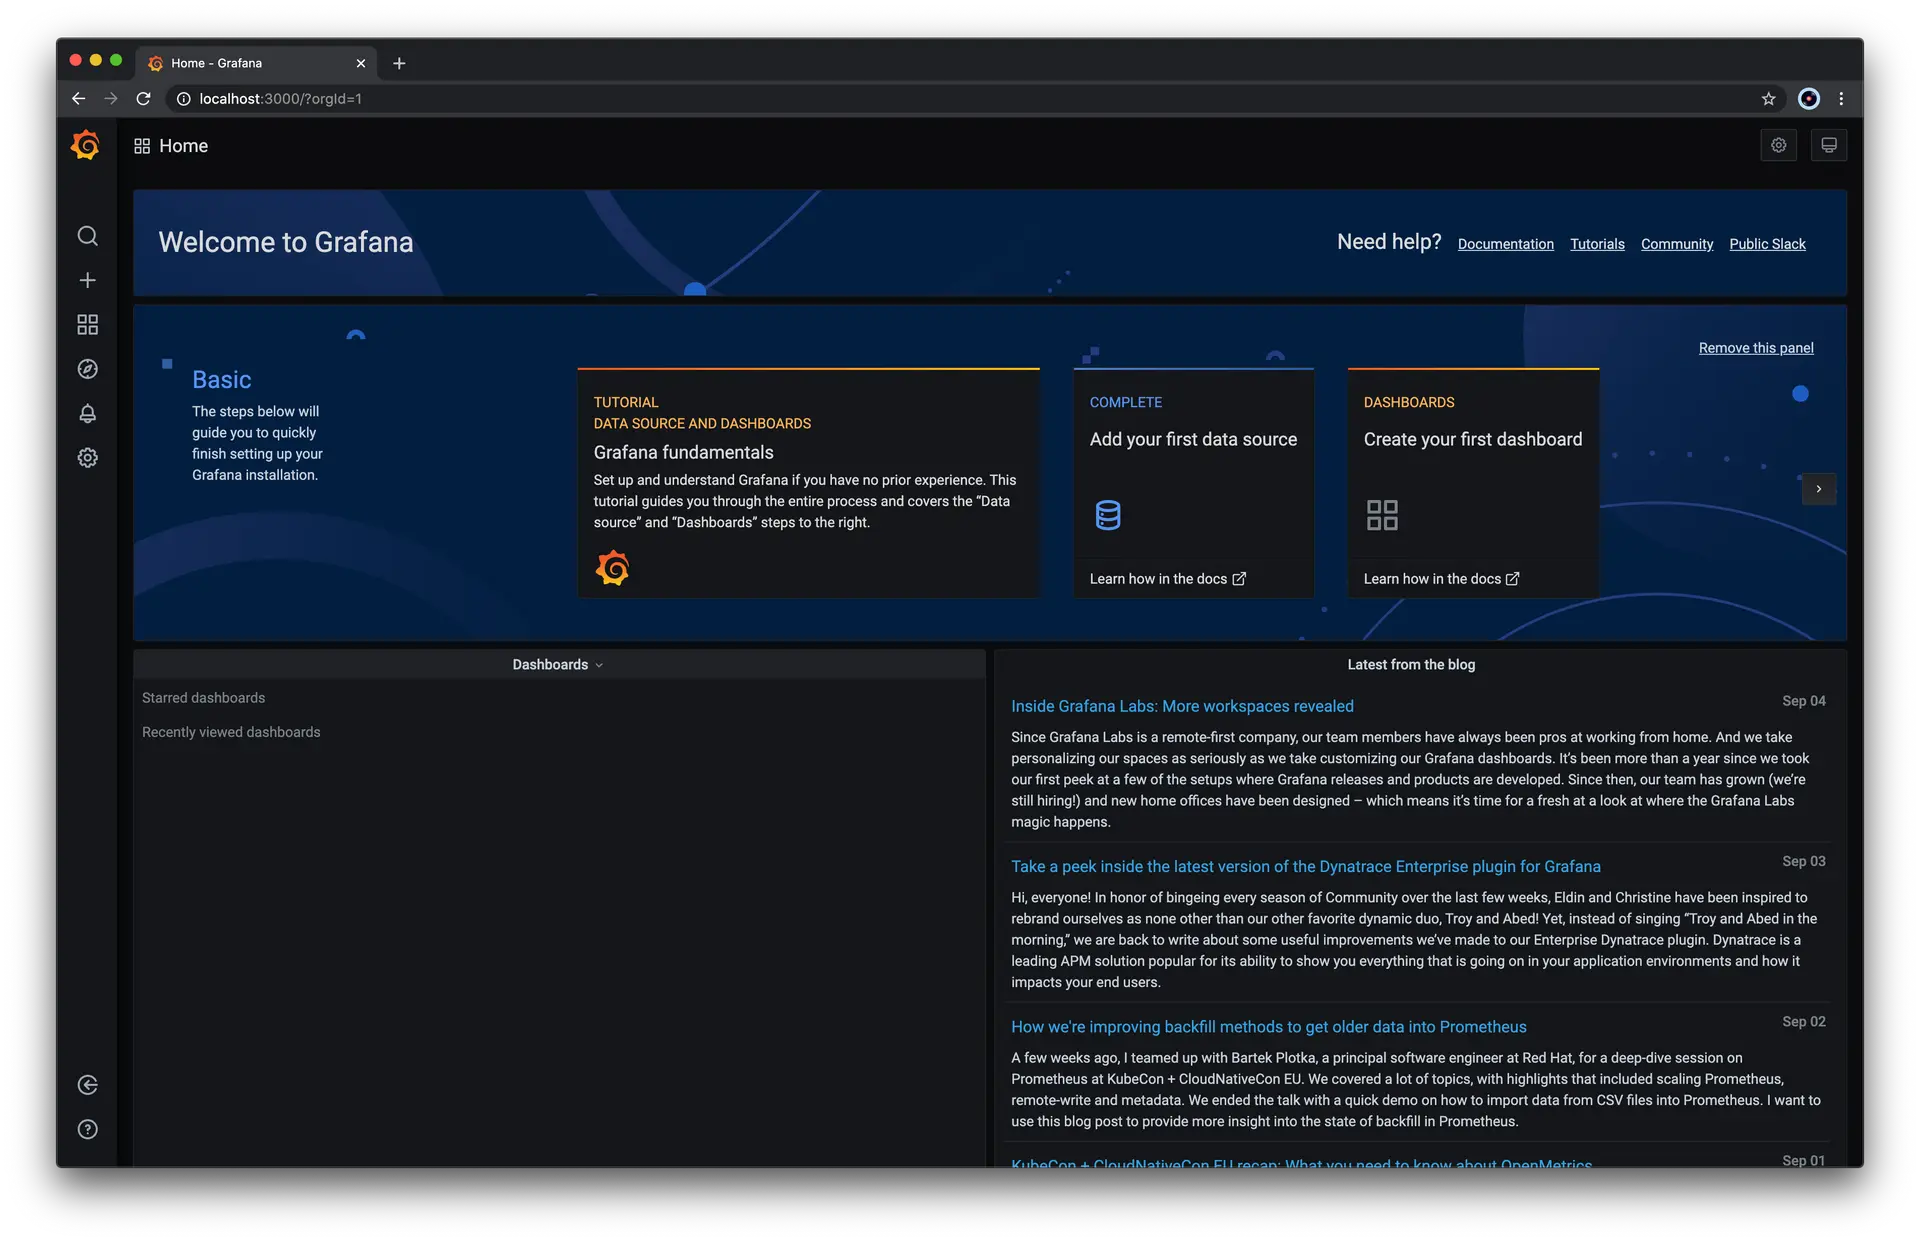Open the browser three-dot menu
The height and width of the screenshot is (1242, 1920).
pos(1841,98)
